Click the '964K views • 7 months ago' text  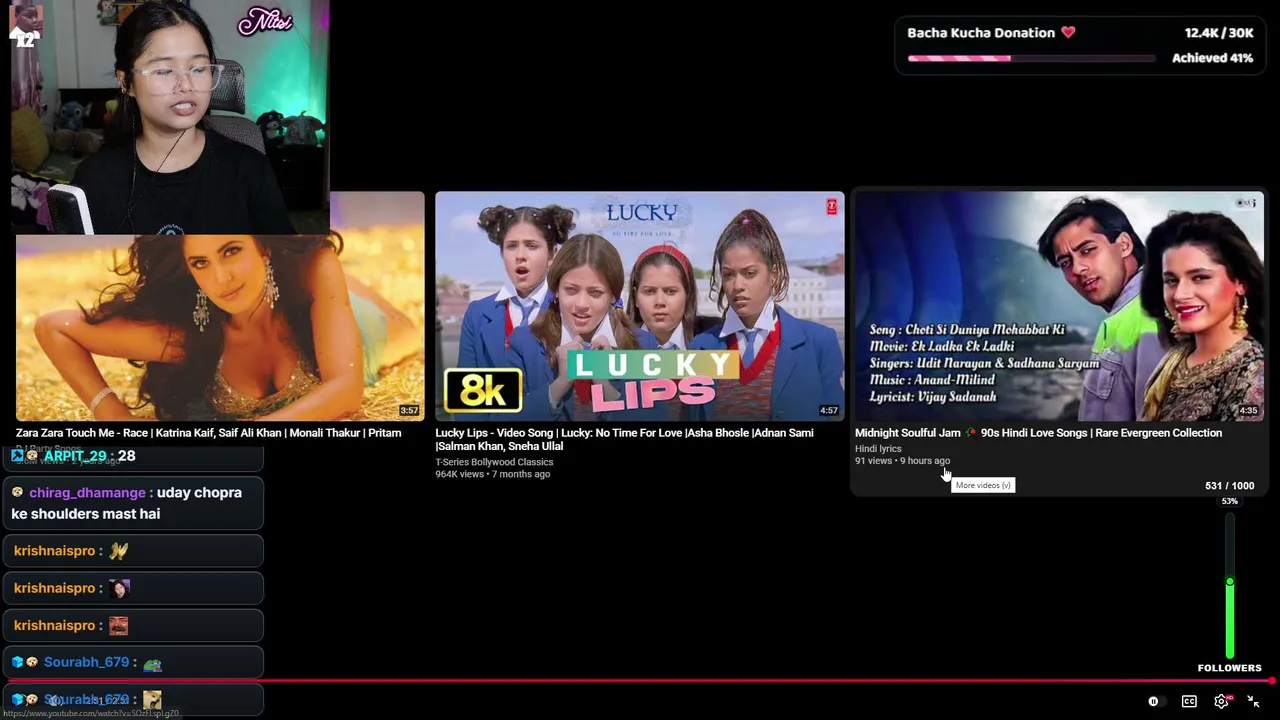[492, 474]
